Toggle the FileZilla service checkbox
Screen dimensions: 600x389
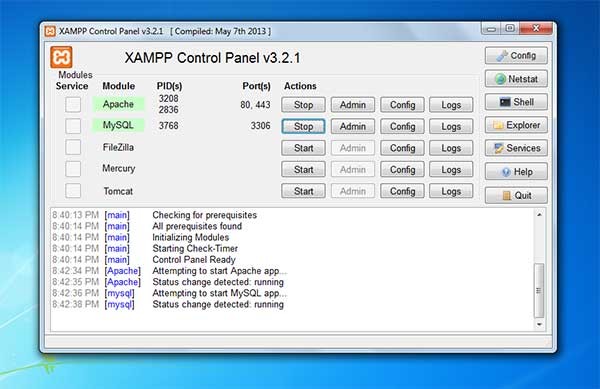pyautogui.click(x=73, y=147)
